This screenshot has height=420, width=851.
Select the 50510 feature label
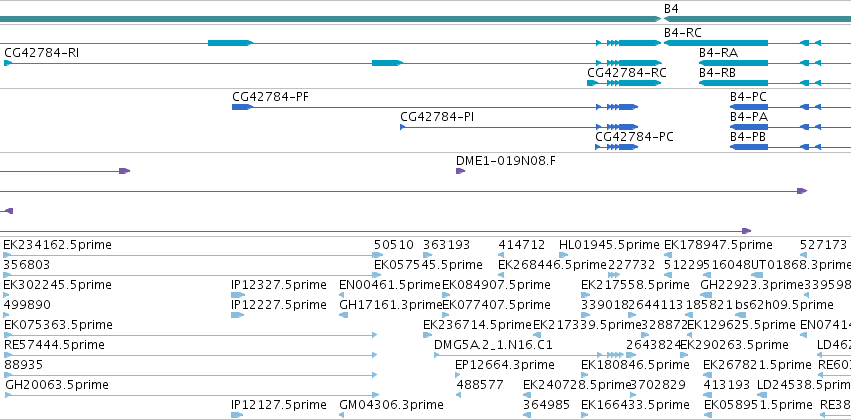click(x=394, y=245)
